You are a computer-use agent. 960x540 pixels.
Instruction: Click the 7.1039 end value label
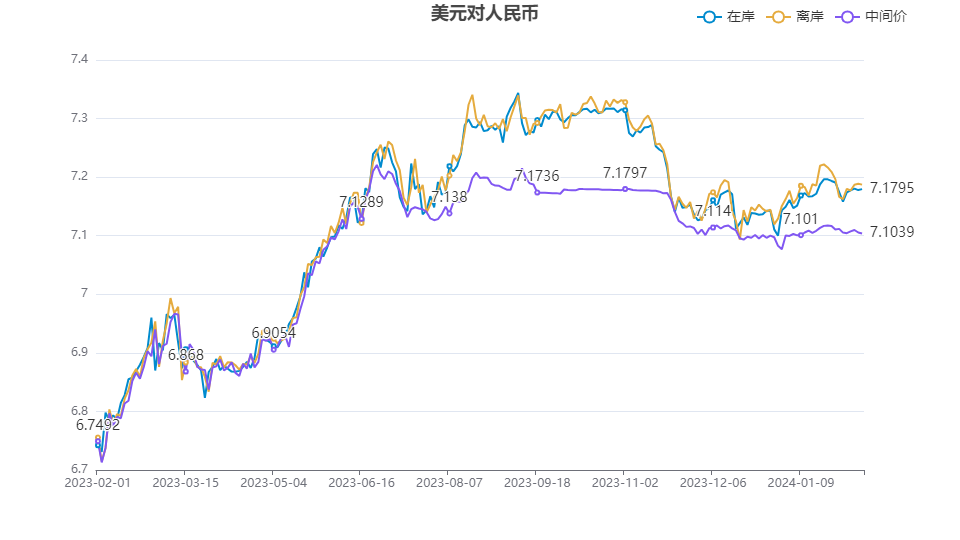click(891, 232)
